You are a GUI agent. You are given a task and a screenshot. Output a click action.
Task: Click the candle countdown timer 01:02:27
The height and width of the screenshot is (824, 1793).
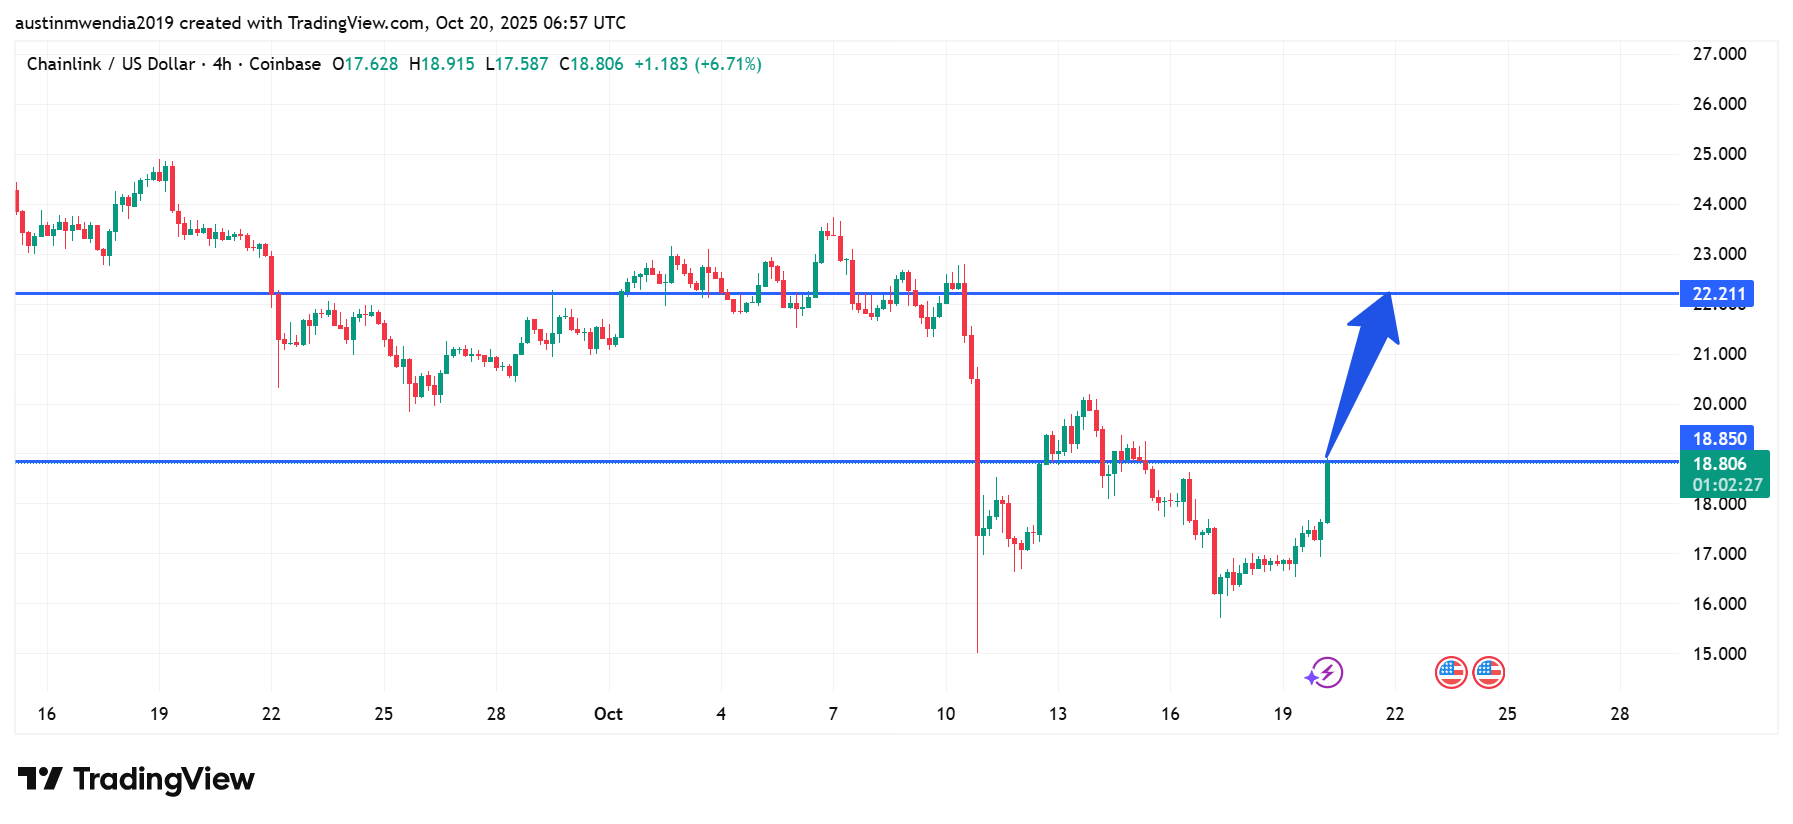1727,485
